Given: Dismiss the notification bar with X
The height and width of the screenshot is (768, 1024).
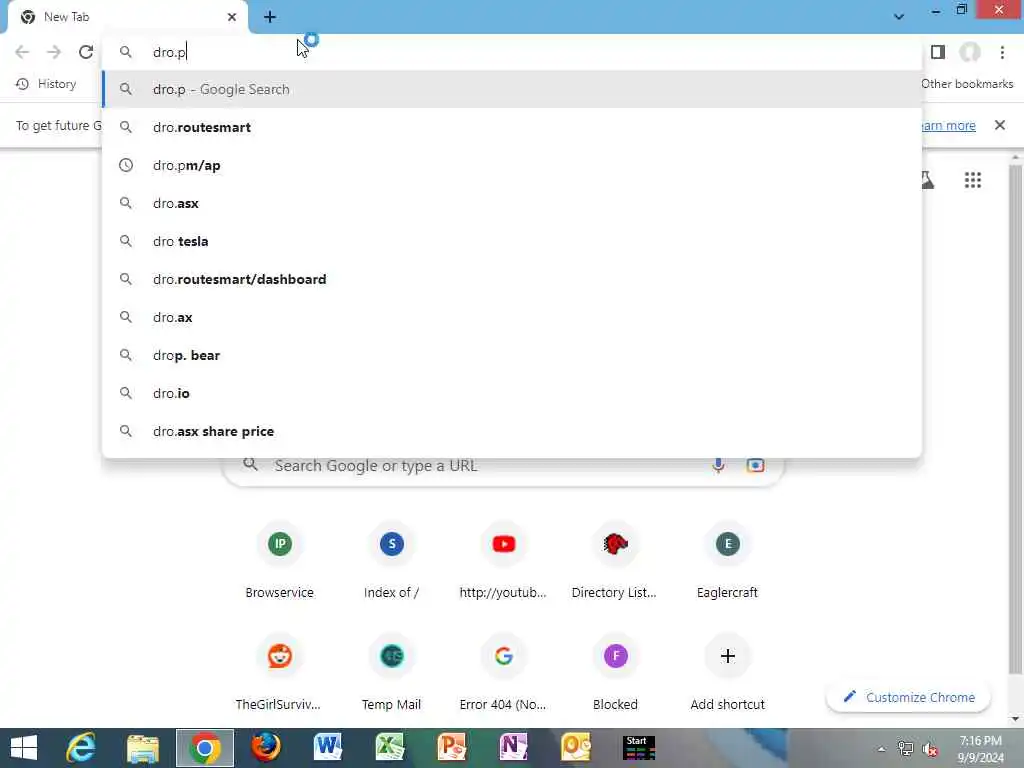Looking at the screenshot, I should 1000,125.
